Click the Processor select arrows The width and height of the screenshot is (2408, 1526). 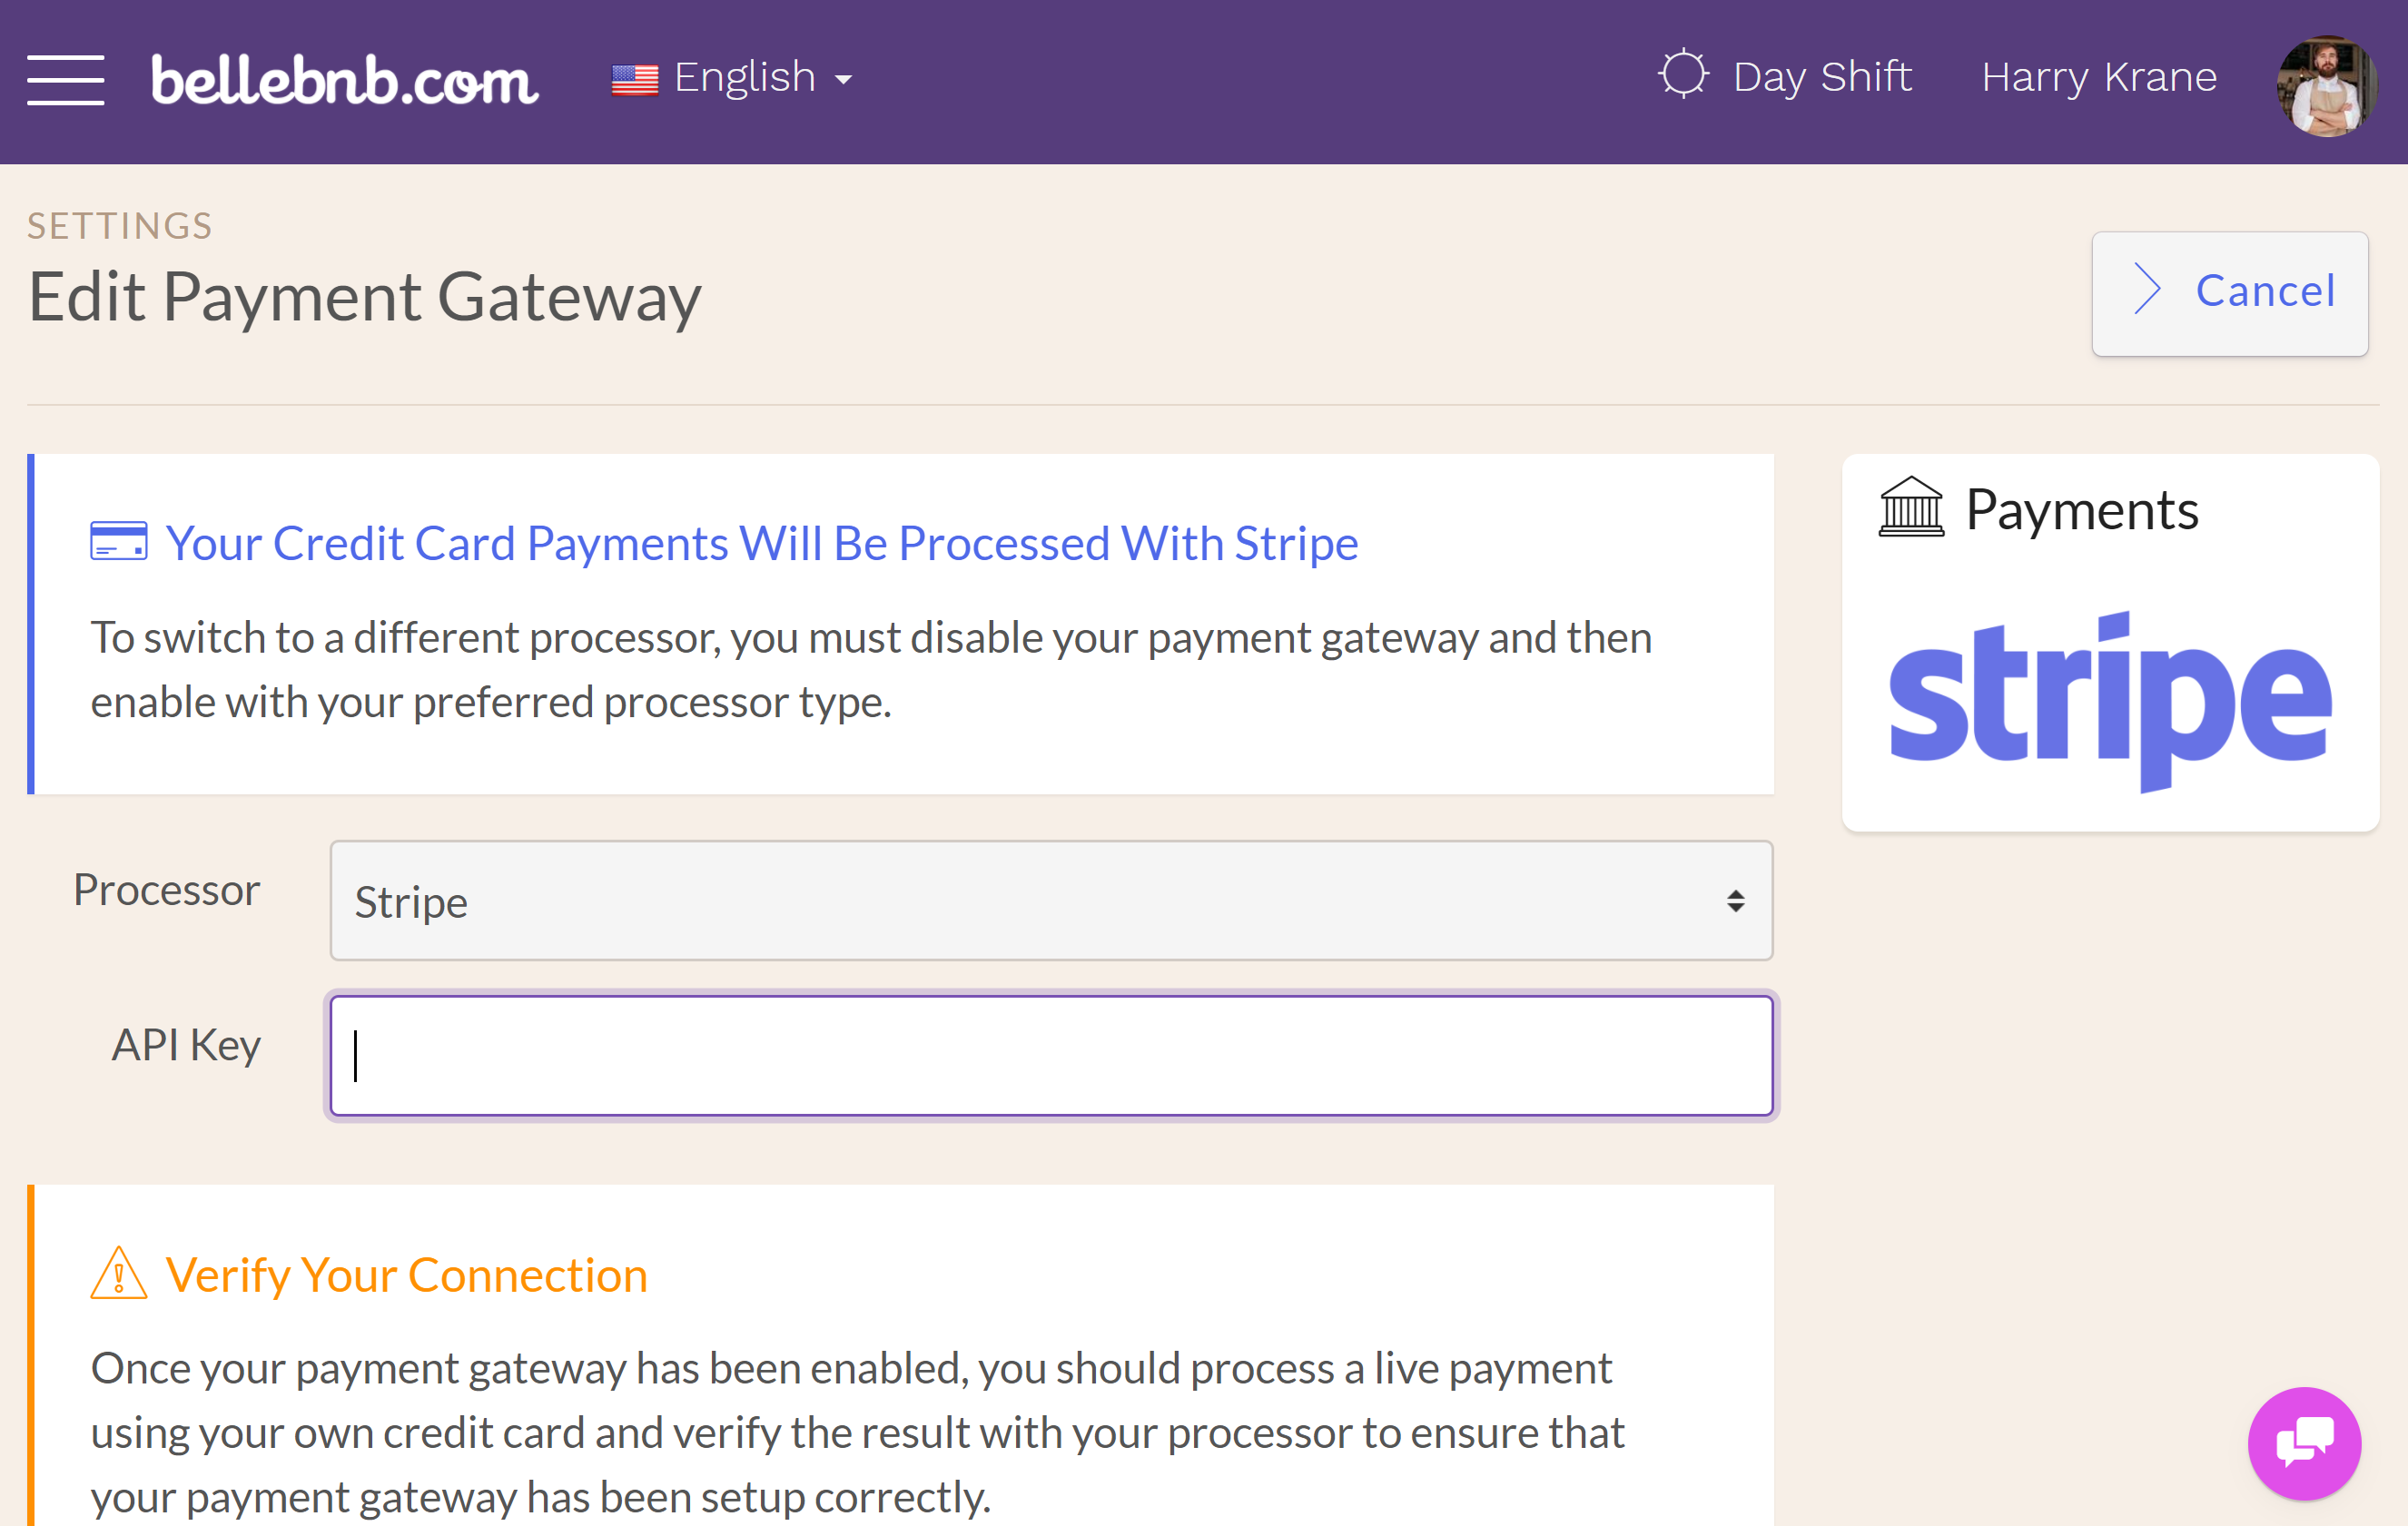(x=1735, y=900)
